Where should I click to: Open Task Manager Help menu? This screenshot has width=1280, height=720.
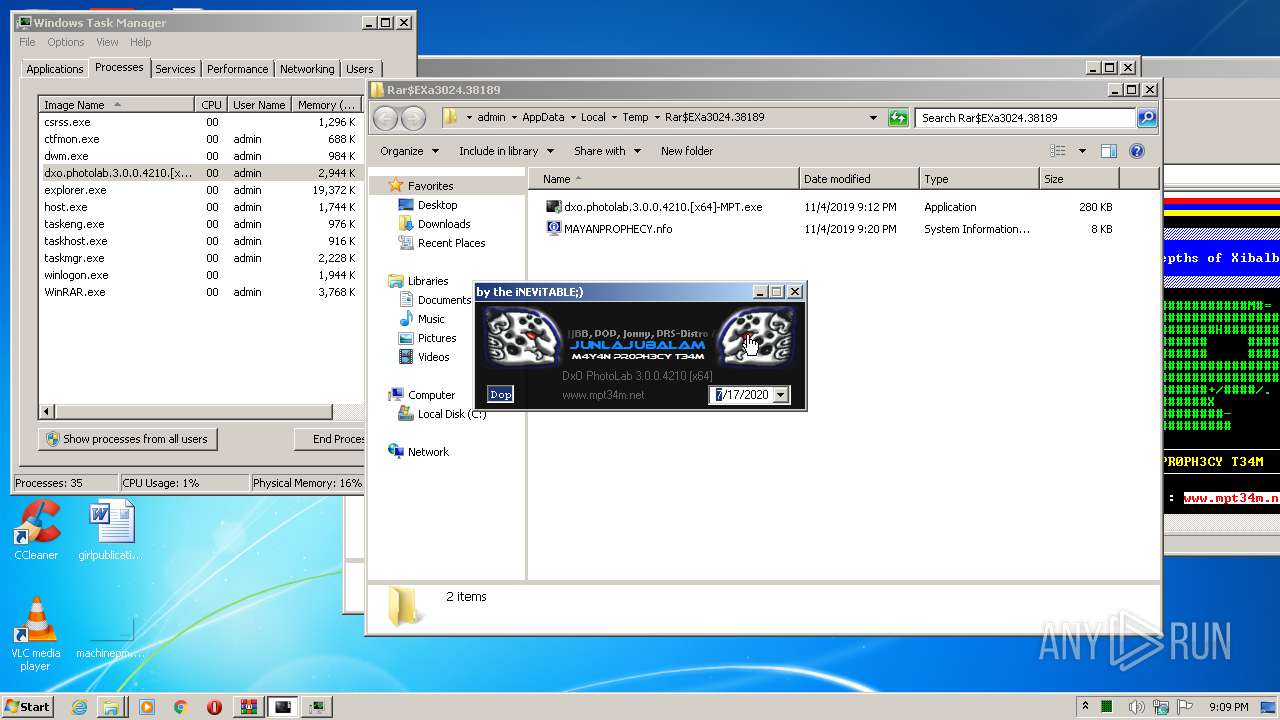click(x=141, y=42)
